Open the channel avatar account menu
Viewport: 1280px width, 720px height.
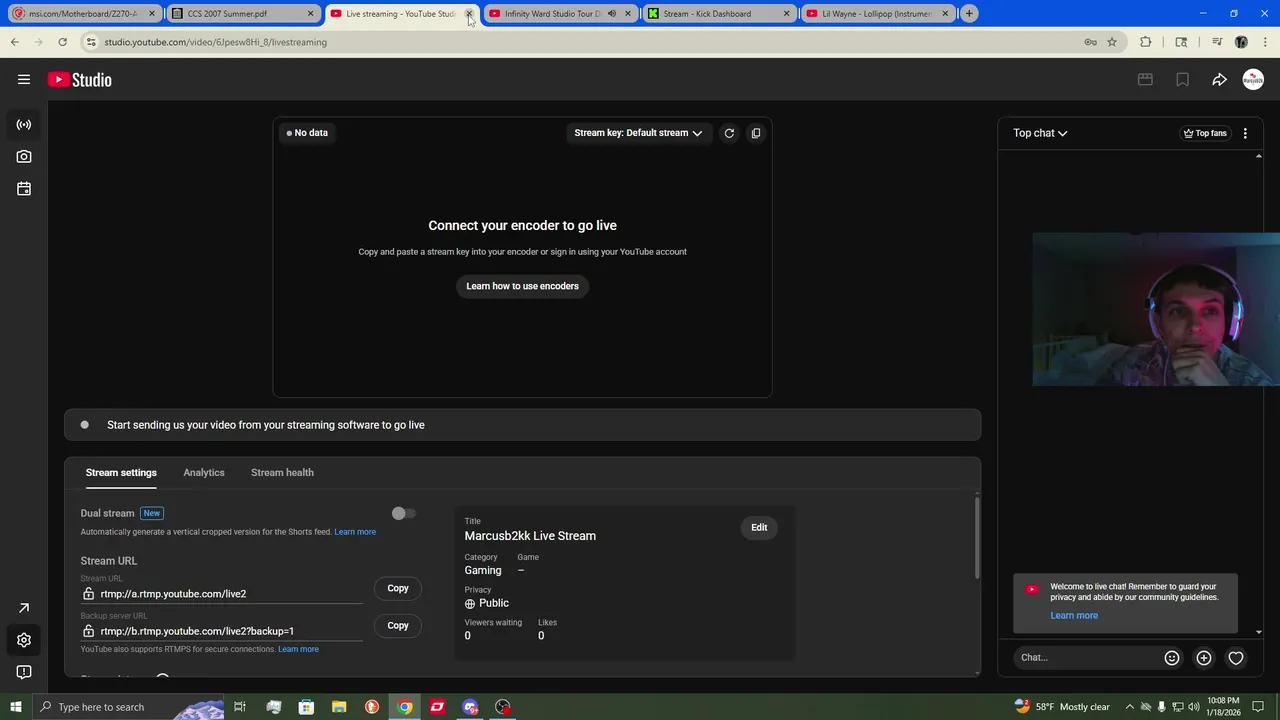(1253, 80)
